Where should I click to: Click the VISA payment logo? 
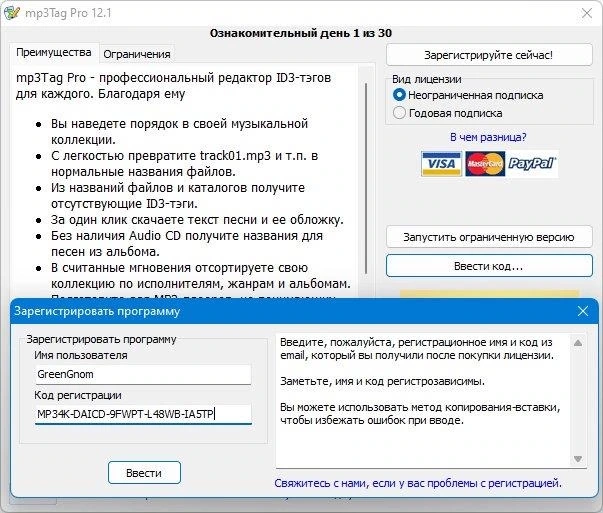tap(441, 164)
